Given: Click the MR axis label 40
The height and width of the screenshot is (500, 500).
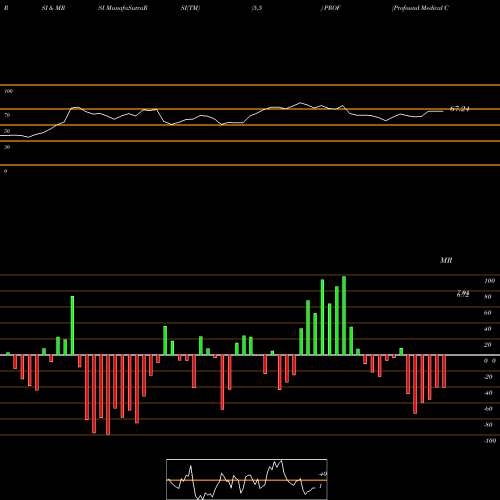Looking at the screenshot, I should tap(488, 329).
